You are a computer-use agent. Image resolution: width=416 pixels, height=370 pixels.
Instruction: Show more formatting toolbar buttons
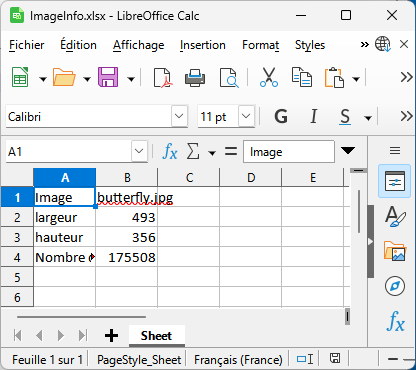(407, 116)
